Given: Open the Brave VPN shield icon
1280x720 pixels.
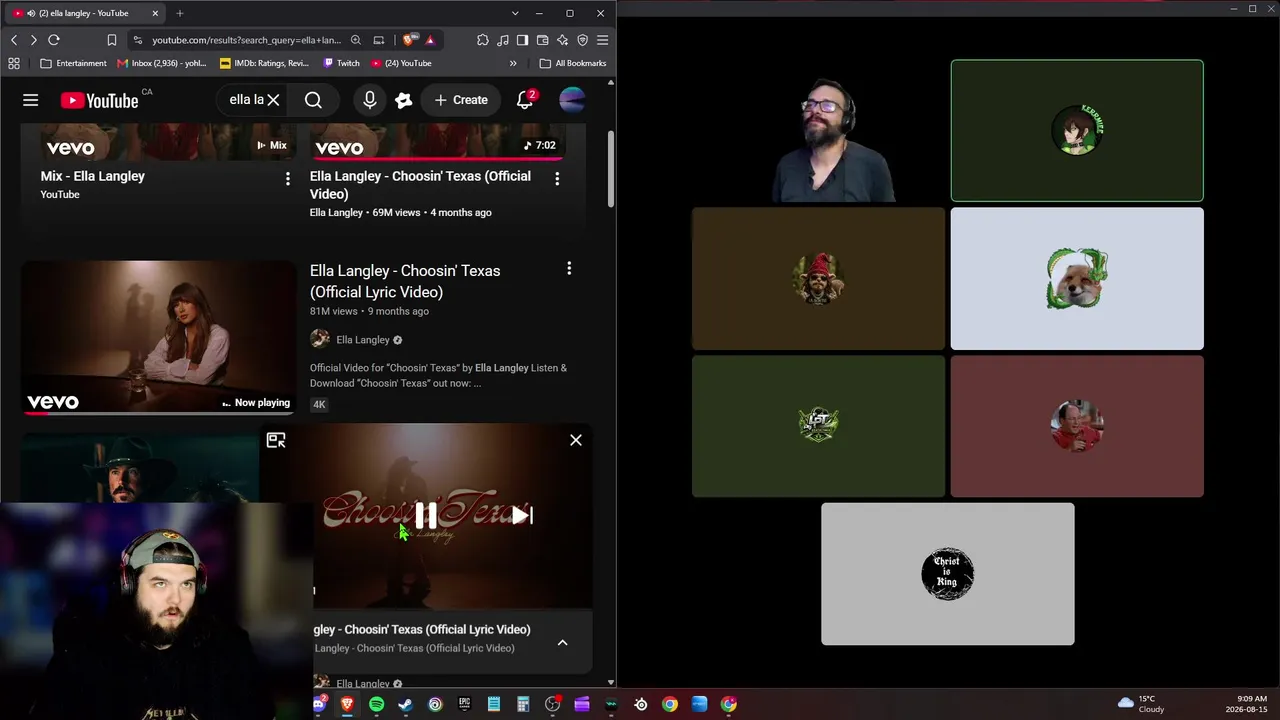Looking at the screenshot, I should tap(583, 40).
